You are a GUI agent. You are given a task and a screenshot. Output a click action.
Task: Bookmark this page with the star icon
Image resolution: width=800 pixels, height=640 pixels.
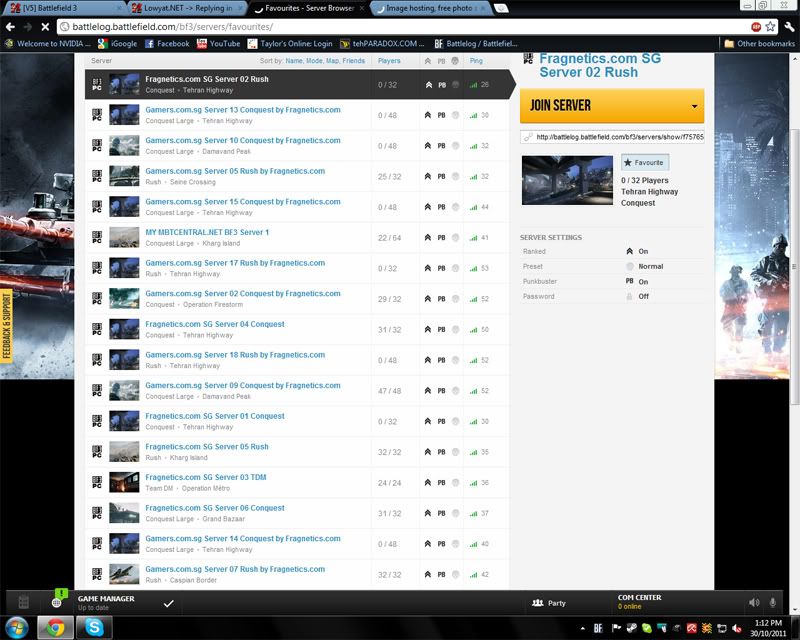(770, 27)
